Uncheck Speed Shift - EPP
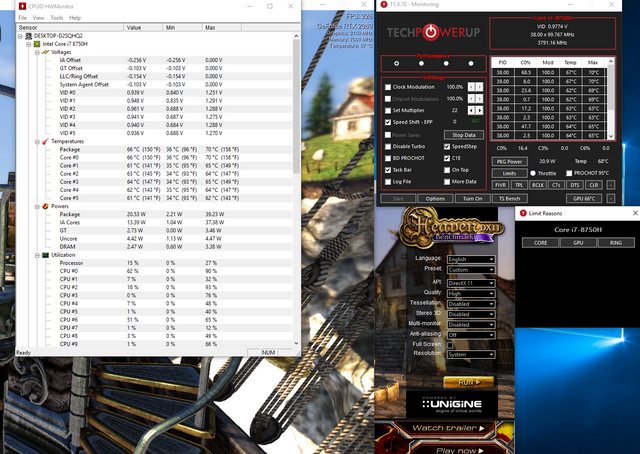The height and width of the screenshot is (454, 640). [388, 122]
